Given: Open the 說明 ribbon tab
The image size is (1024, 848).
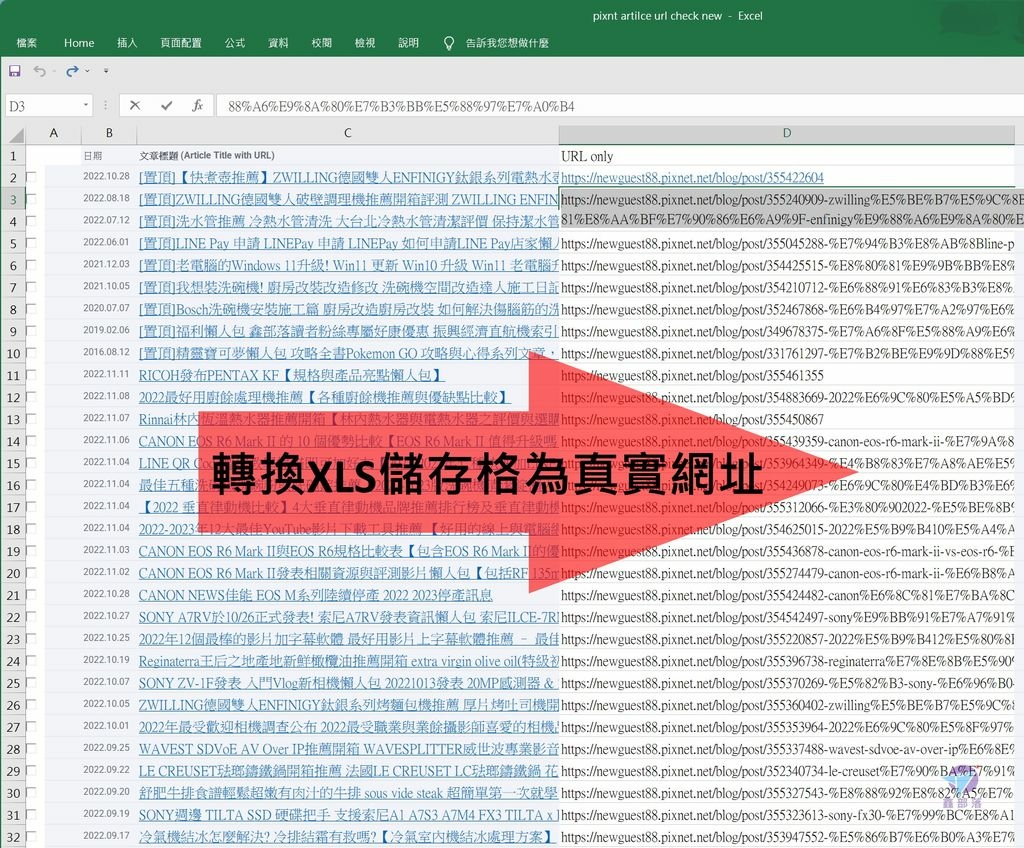Looking at the screenshot, I should coord(408,43).
